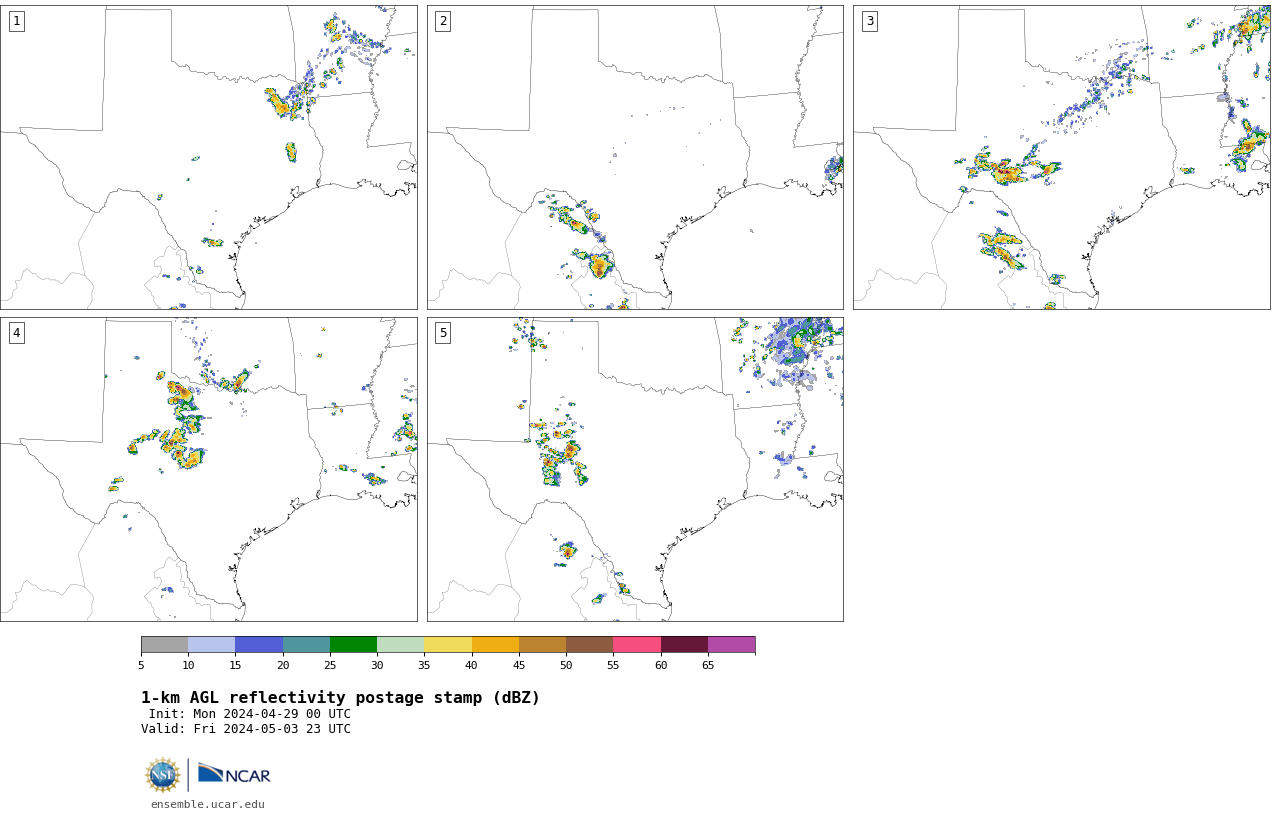The height and width of the screenshot is (815, 1280).
Task: Click the yellow 35-40 dBZ swatch
Action: point(448,645)
